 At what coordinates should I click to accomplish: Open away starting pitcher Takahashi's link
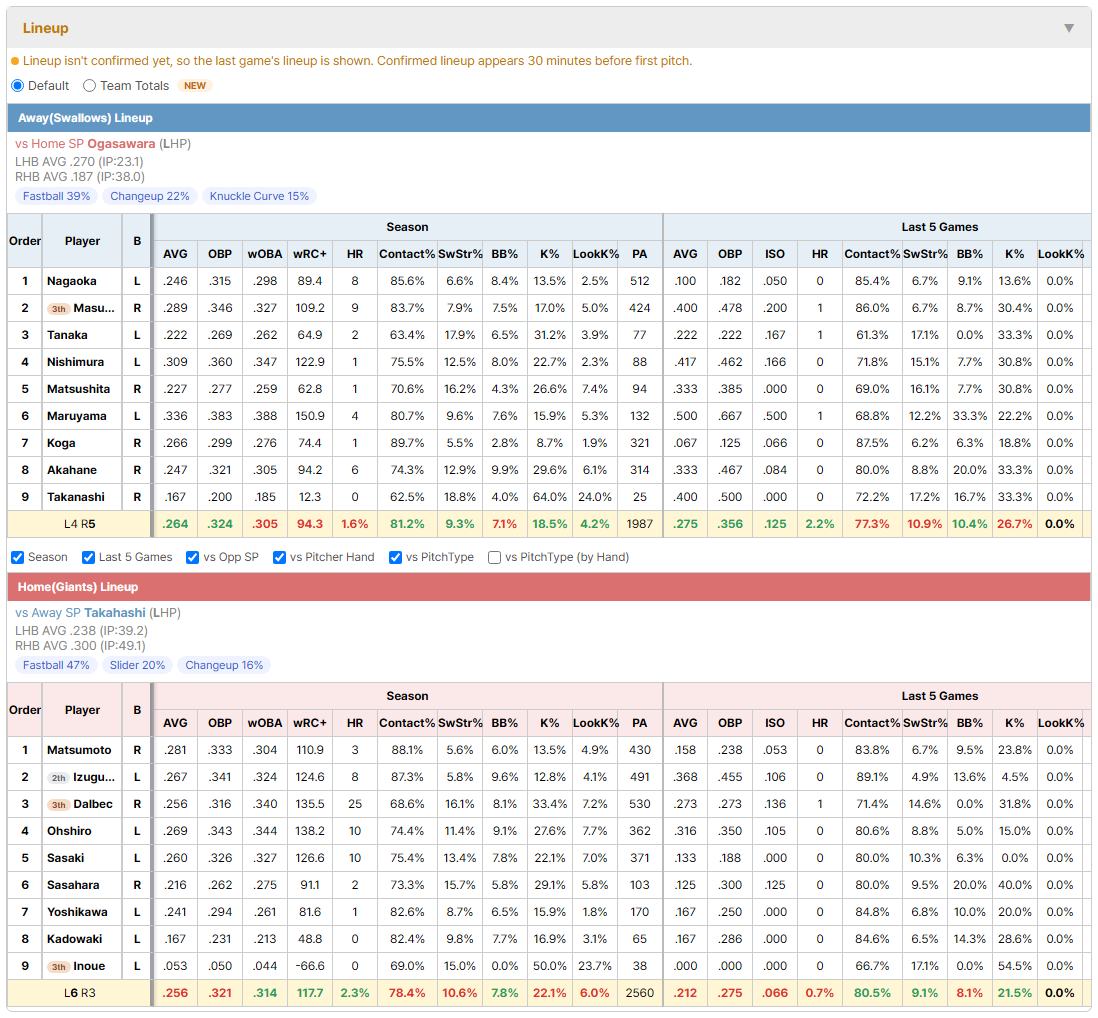[115, 613]
